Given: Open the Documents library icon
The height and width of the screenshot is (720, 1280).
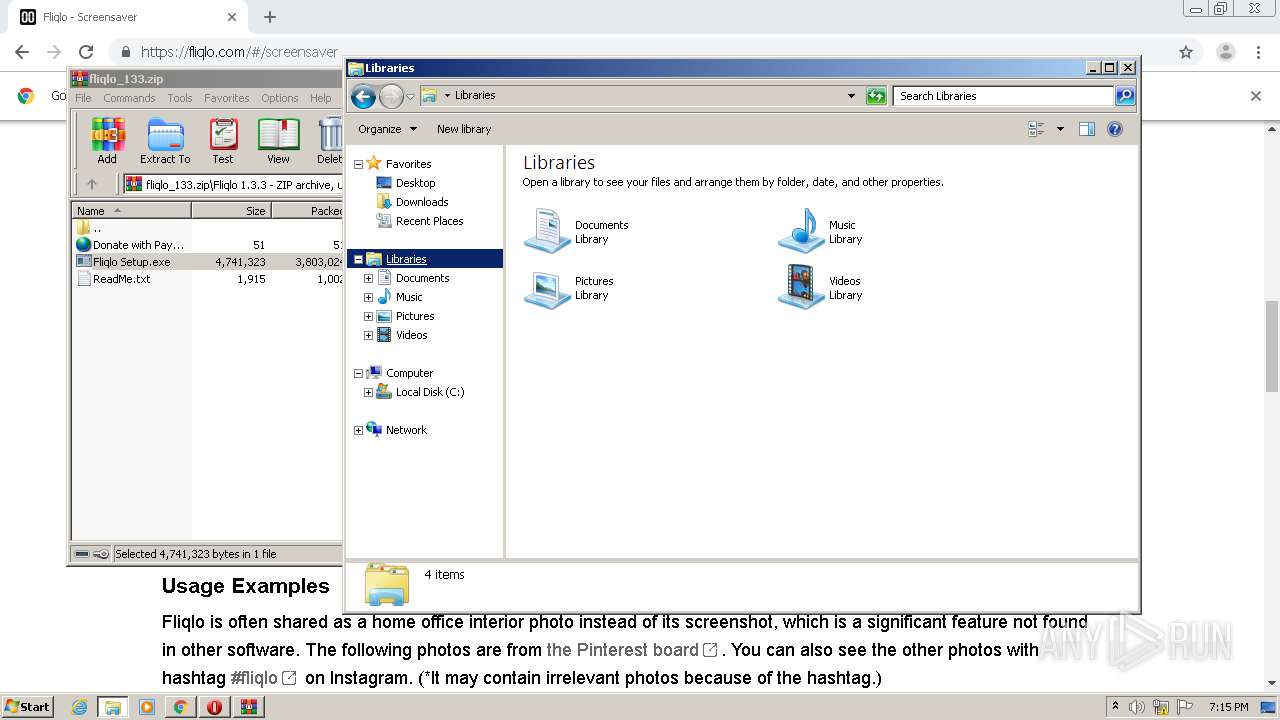Looking at the screenshot, I should click(547, 231).
